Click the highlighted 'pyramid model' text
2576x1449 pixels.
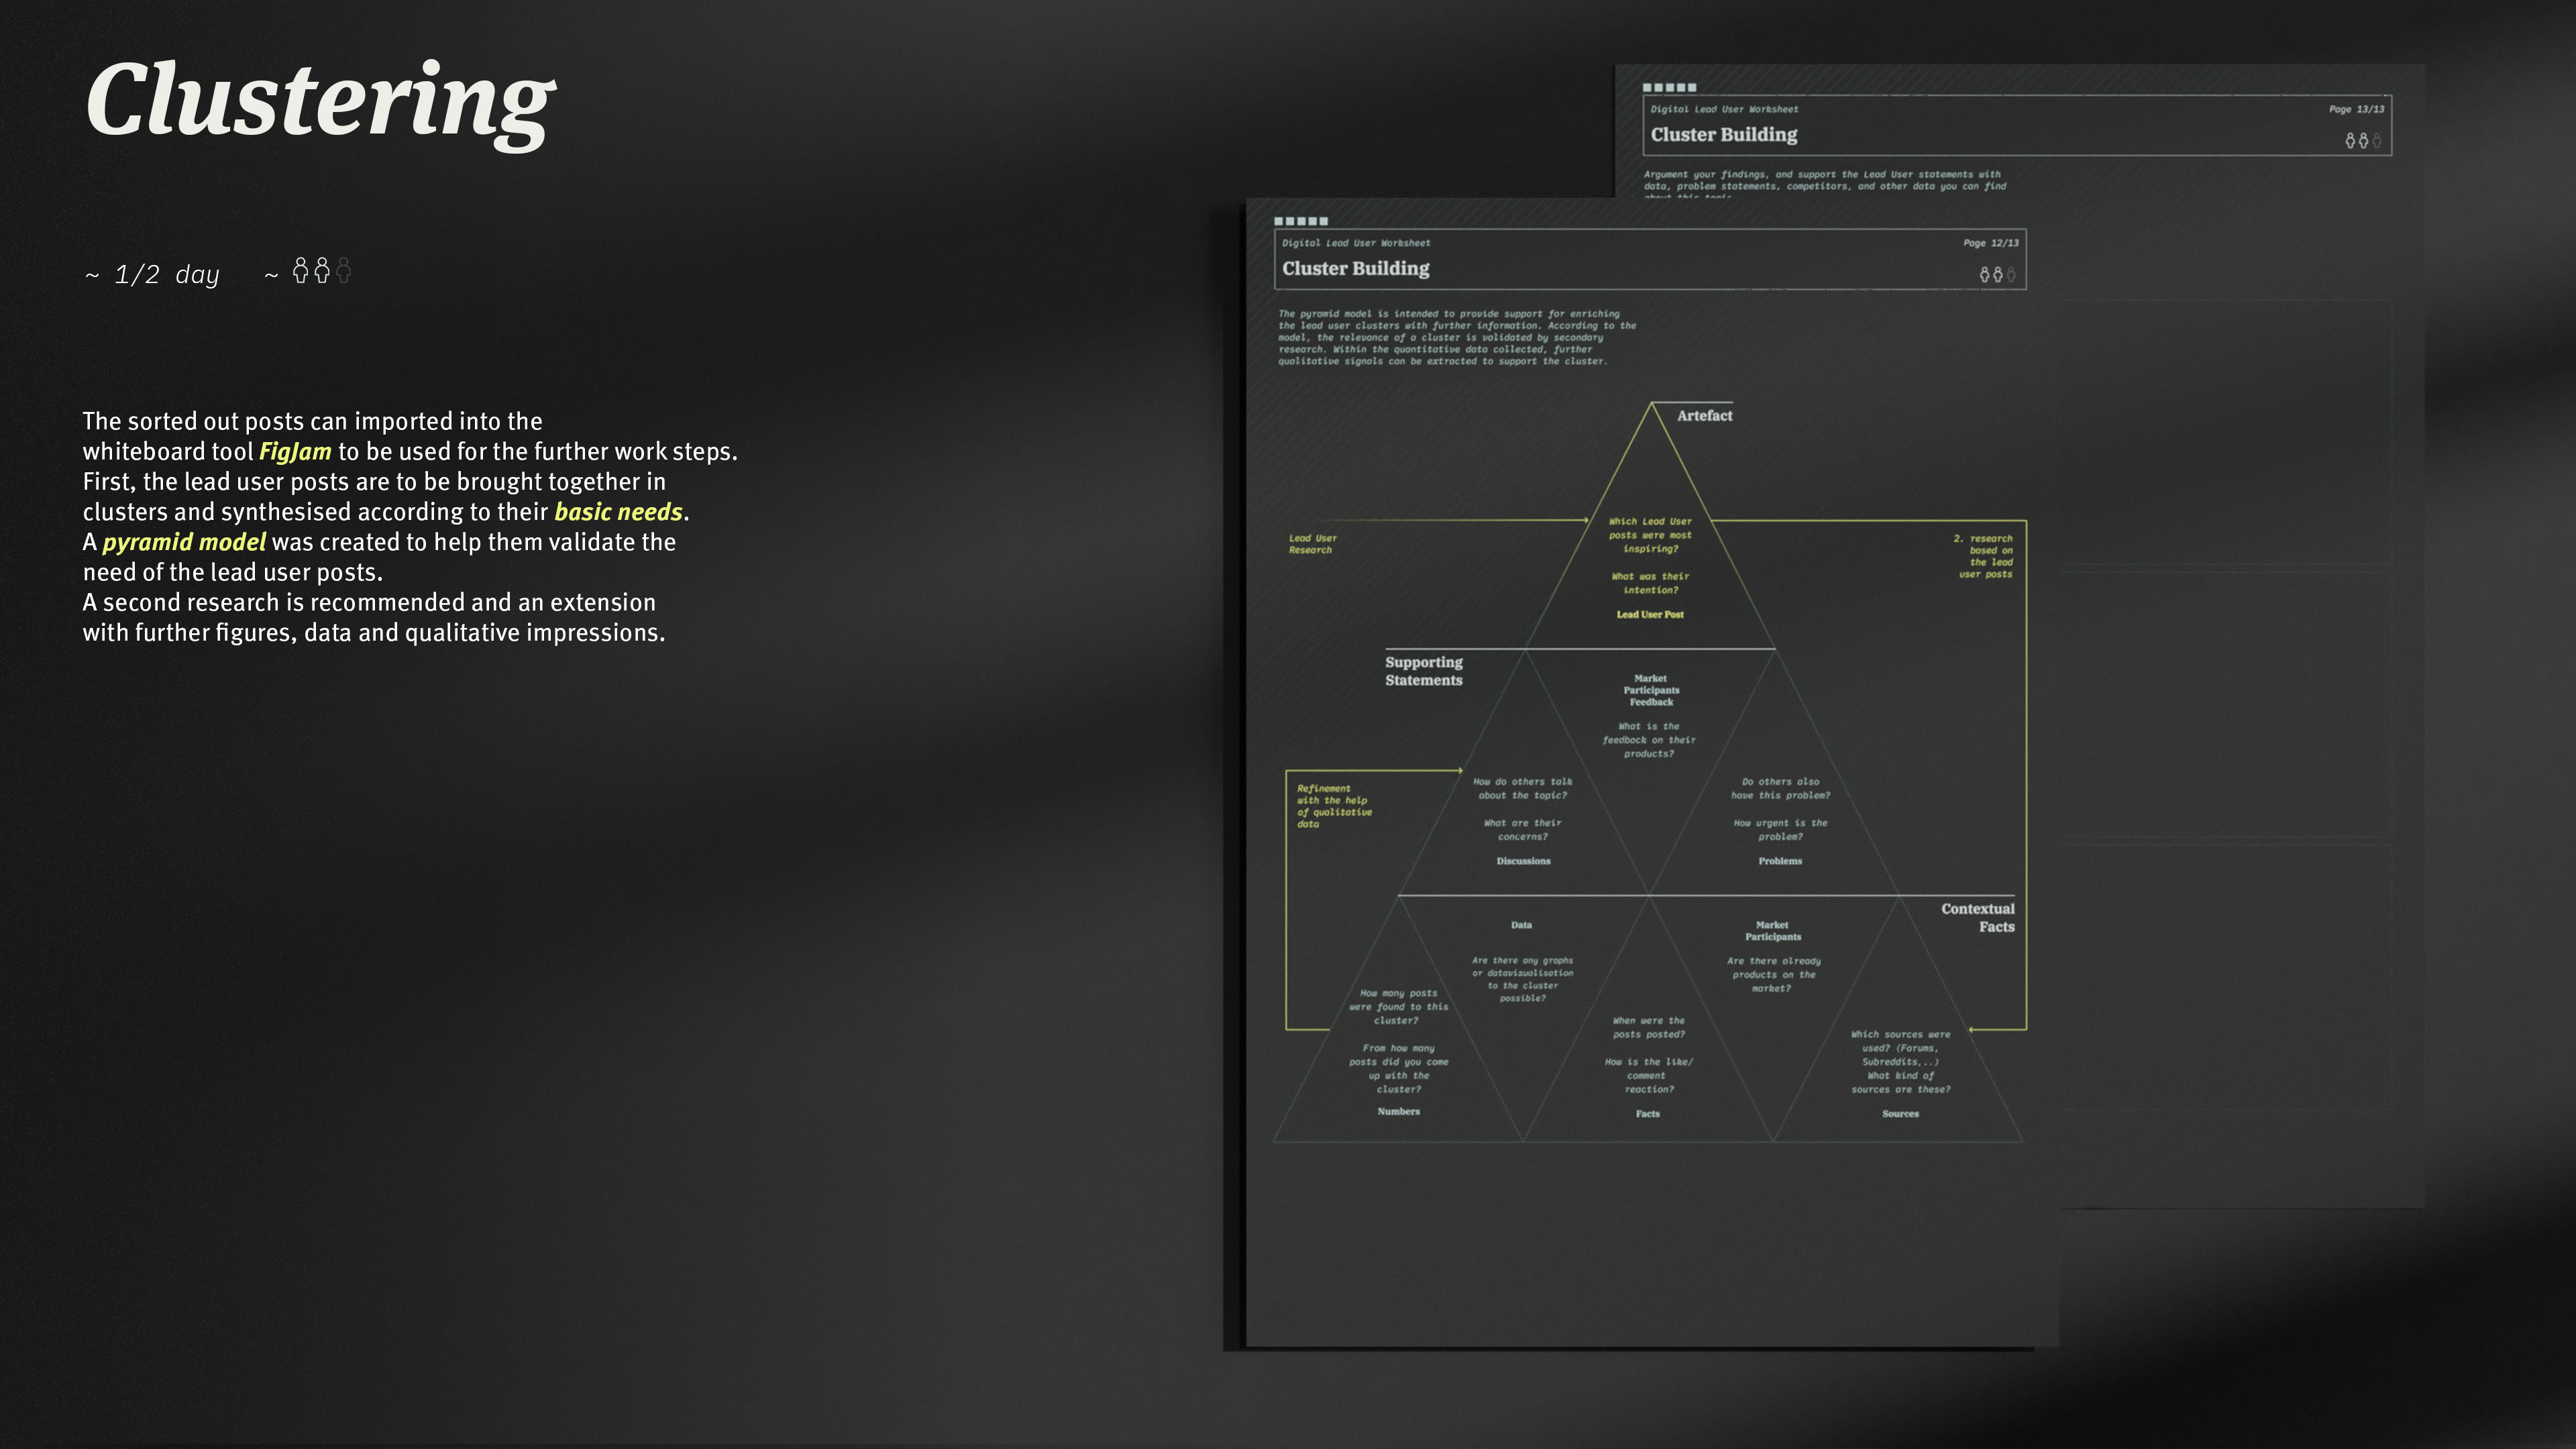click(184, 542)
